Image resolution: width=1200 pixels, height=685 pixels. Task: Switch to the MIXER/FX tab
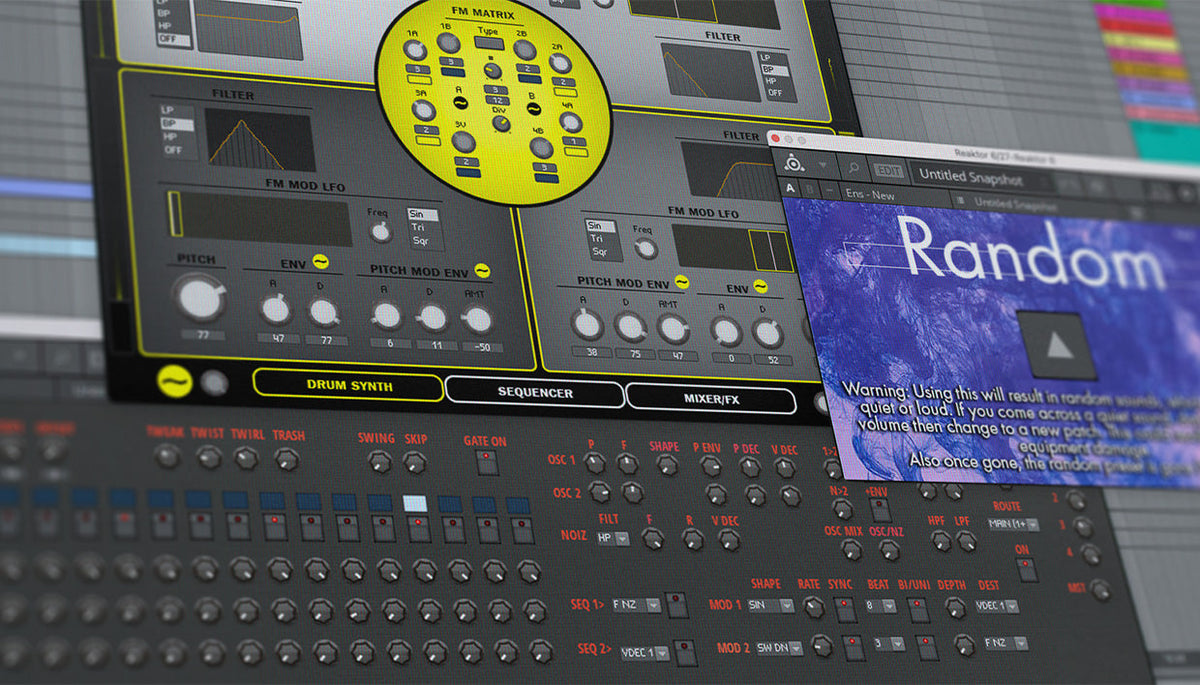coord(711,399)
